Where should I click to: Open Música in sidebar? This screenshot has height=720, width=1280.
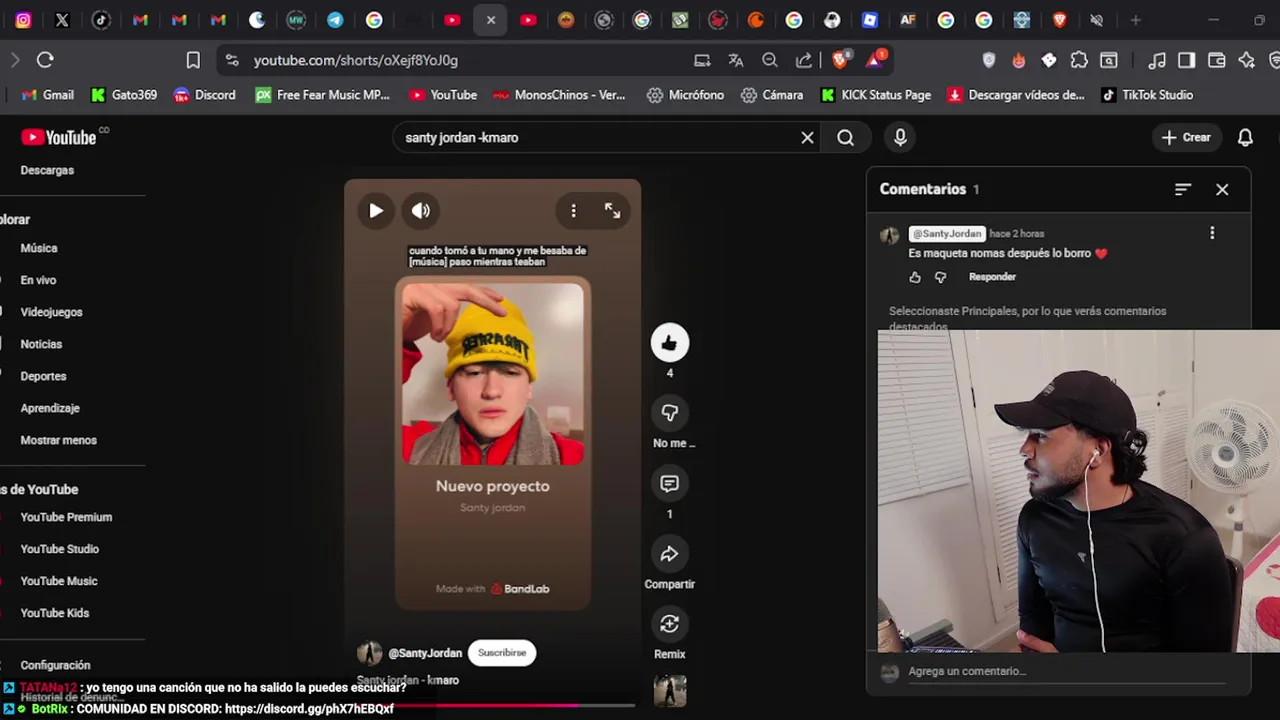39,248
